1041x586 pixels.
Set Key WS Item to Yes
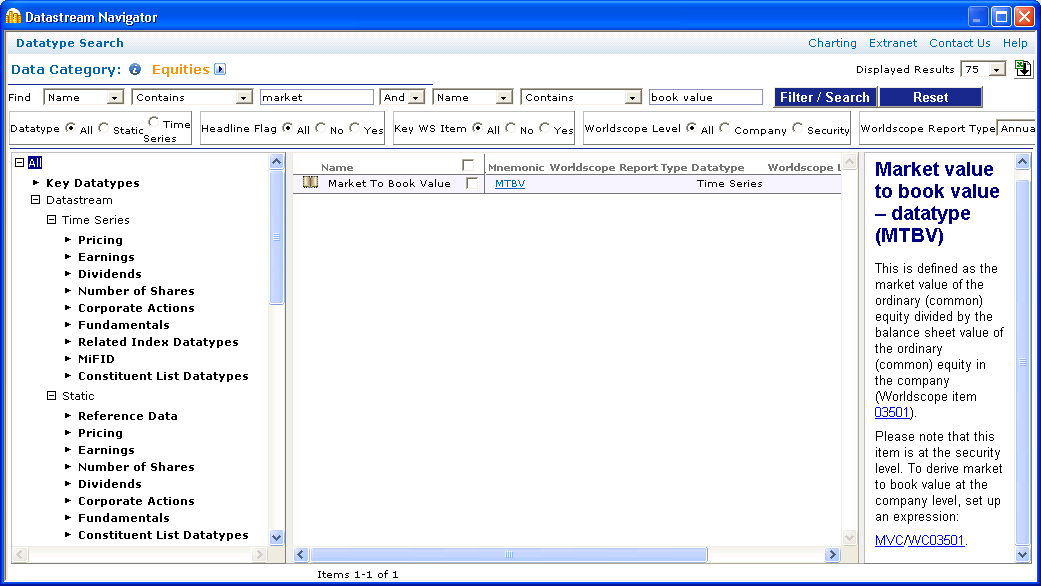(x=544, y=127)
